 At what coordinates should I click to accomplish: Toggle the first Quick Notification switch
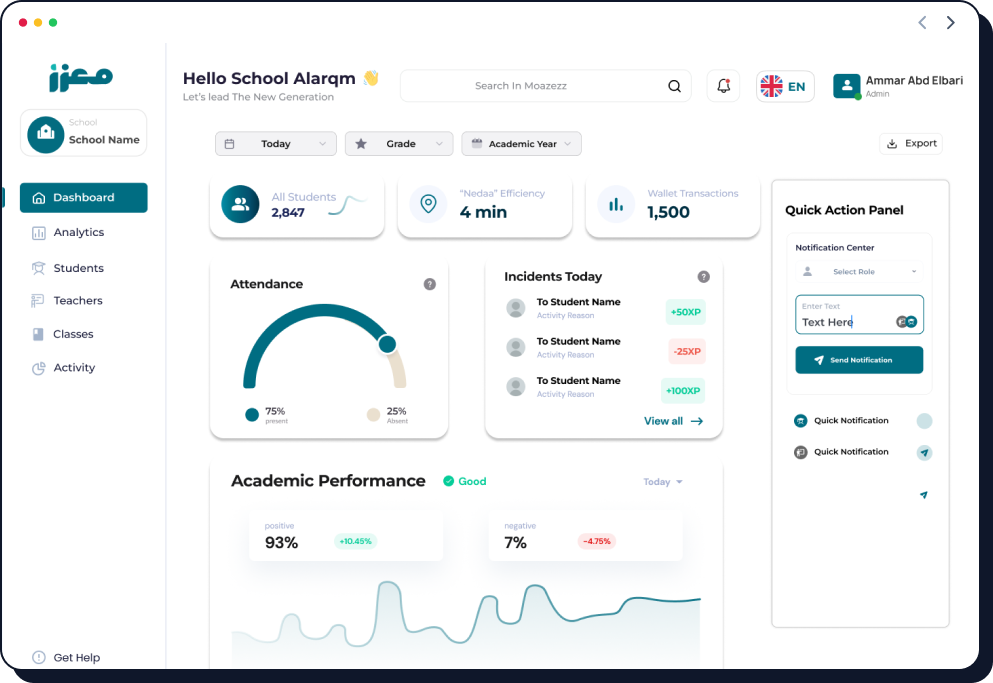tap(923, 420)
